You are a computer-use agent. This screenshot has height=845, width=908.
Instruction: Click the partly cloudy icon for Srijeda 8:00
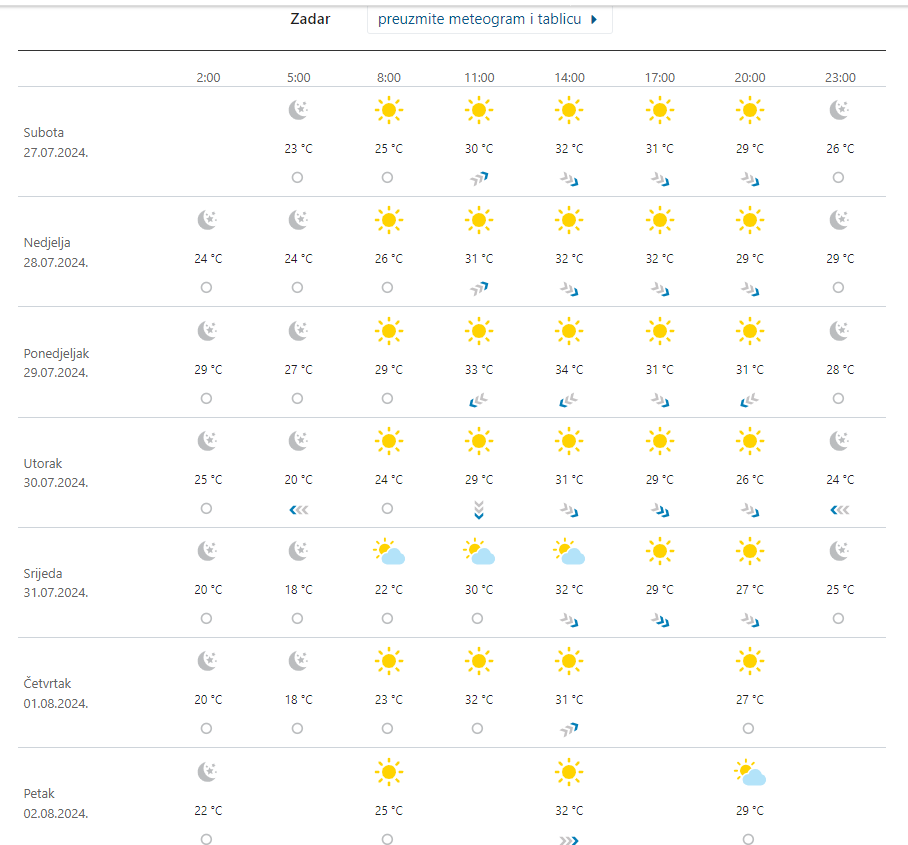pos(388,552)
